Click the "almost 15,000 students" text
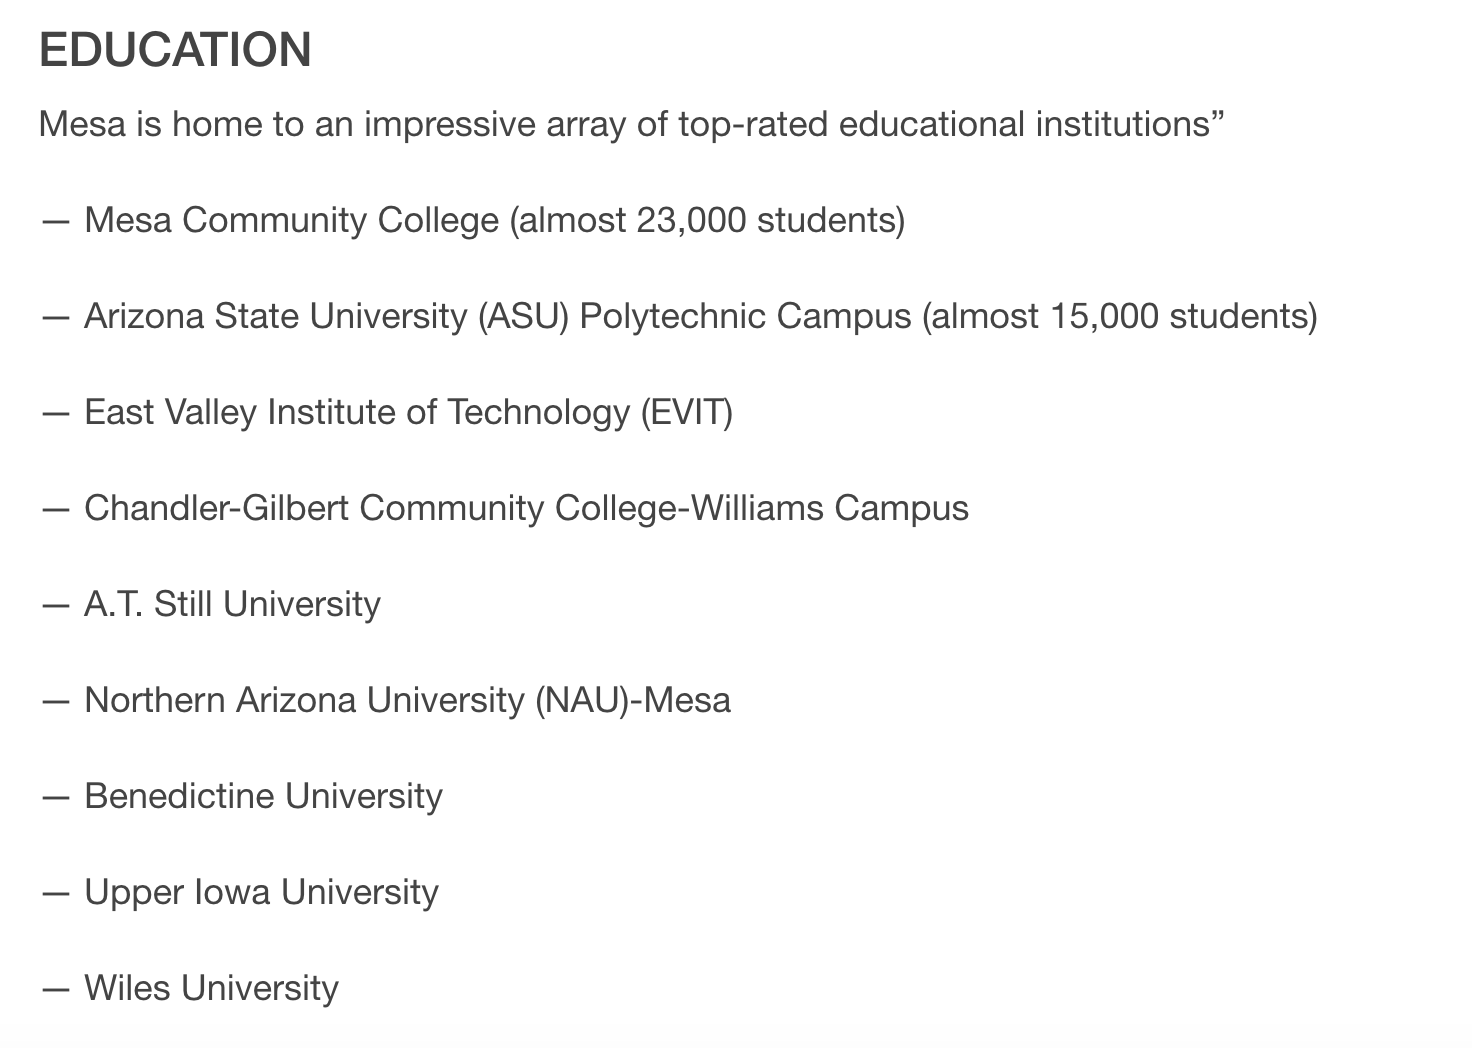1472x1048 pixels. coord(1120,316)
